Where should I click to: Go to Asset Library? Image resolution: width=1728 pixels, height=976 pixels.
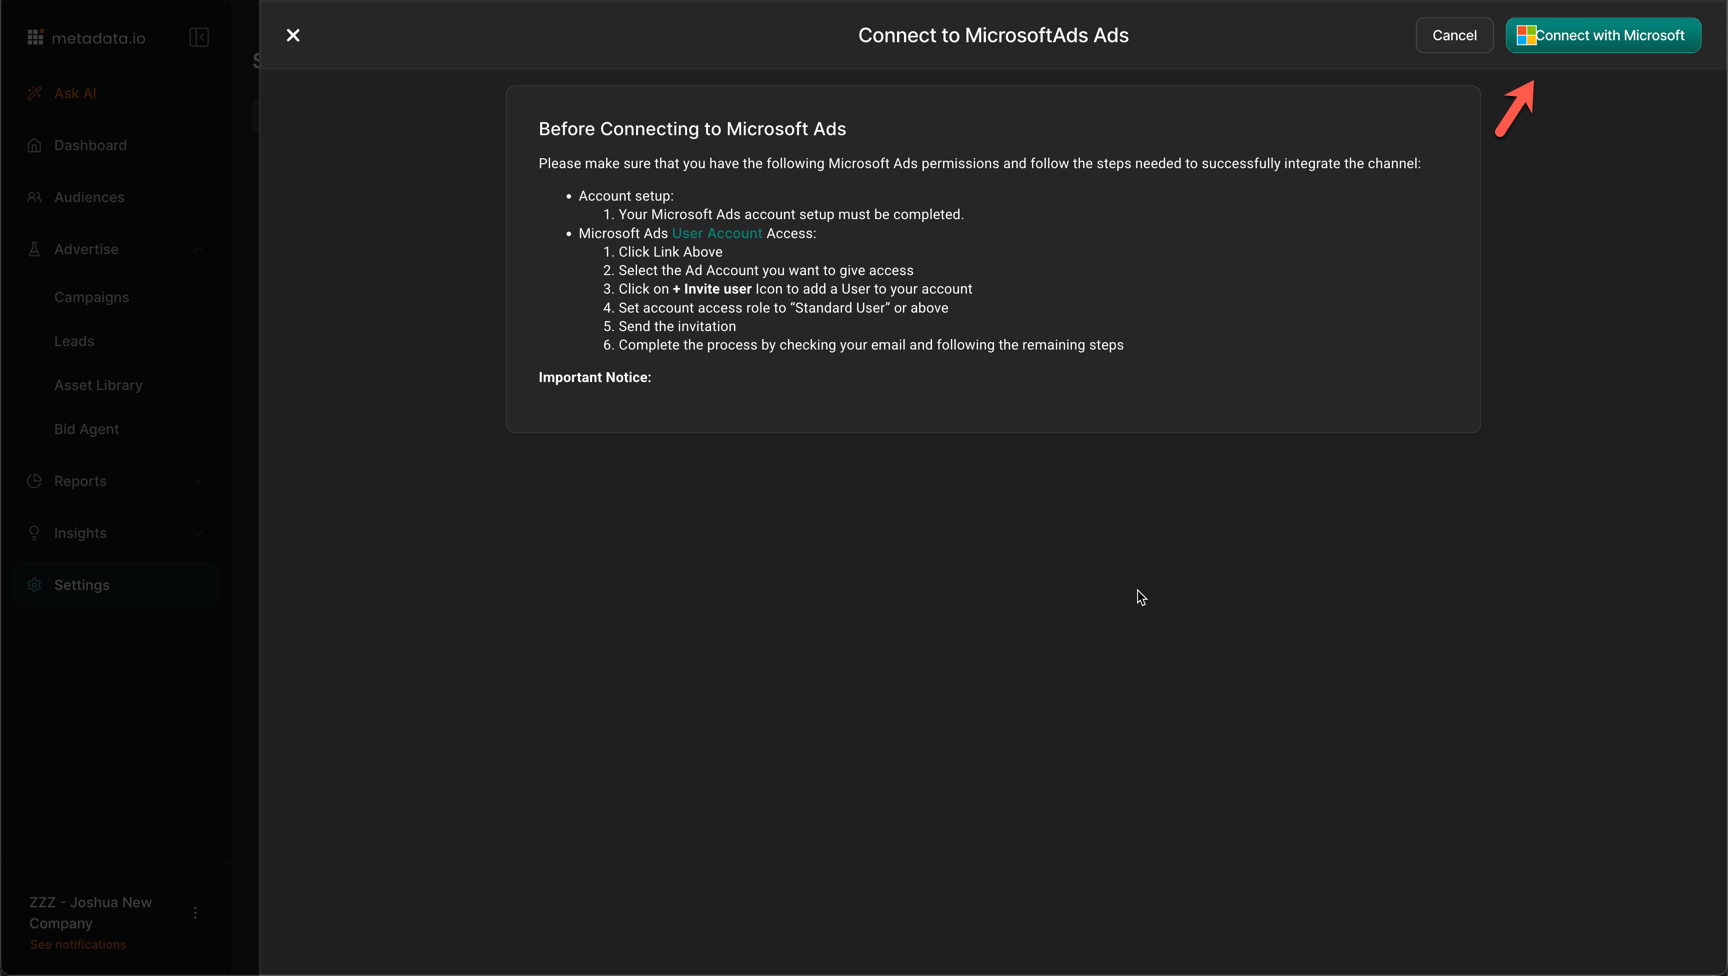[98, 385]
